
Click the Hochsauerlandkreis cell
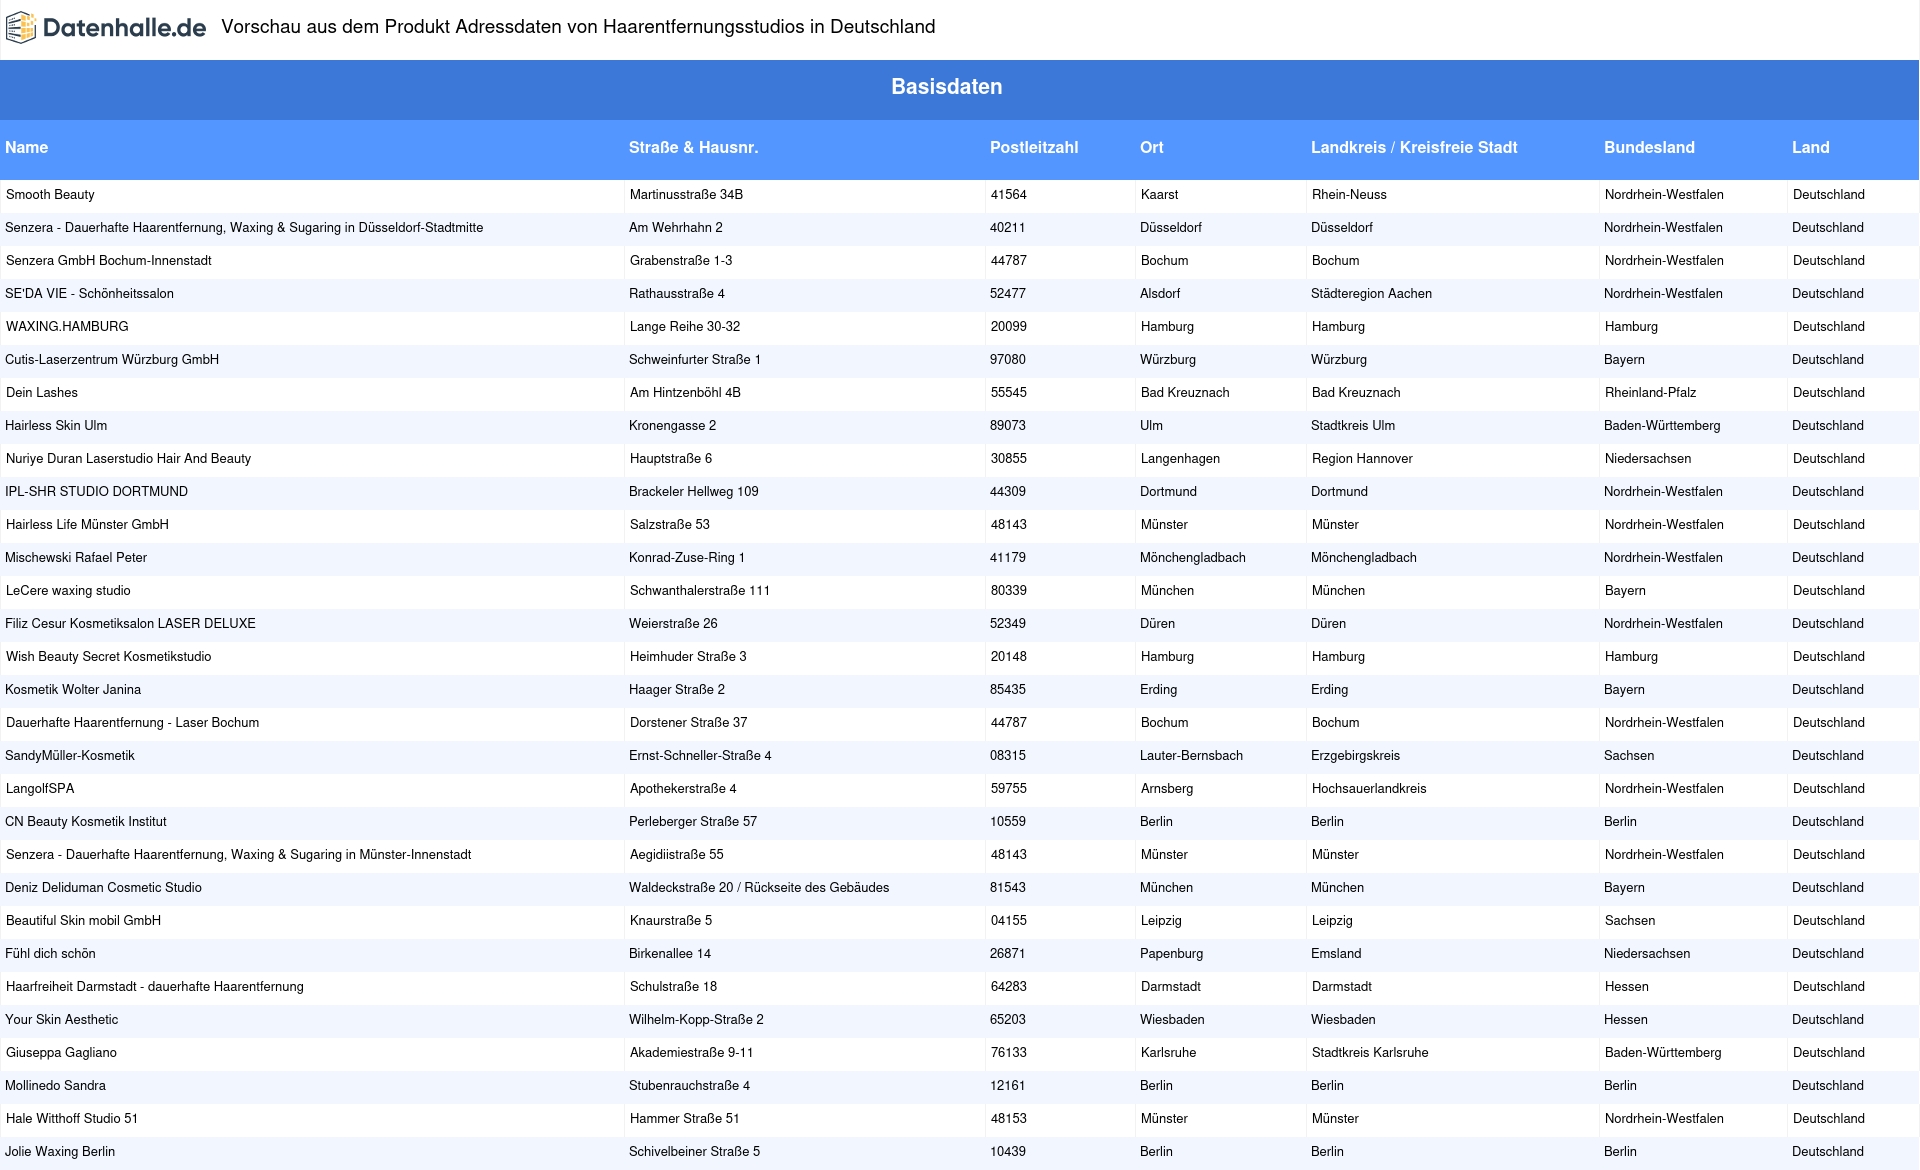(1369, 789)
